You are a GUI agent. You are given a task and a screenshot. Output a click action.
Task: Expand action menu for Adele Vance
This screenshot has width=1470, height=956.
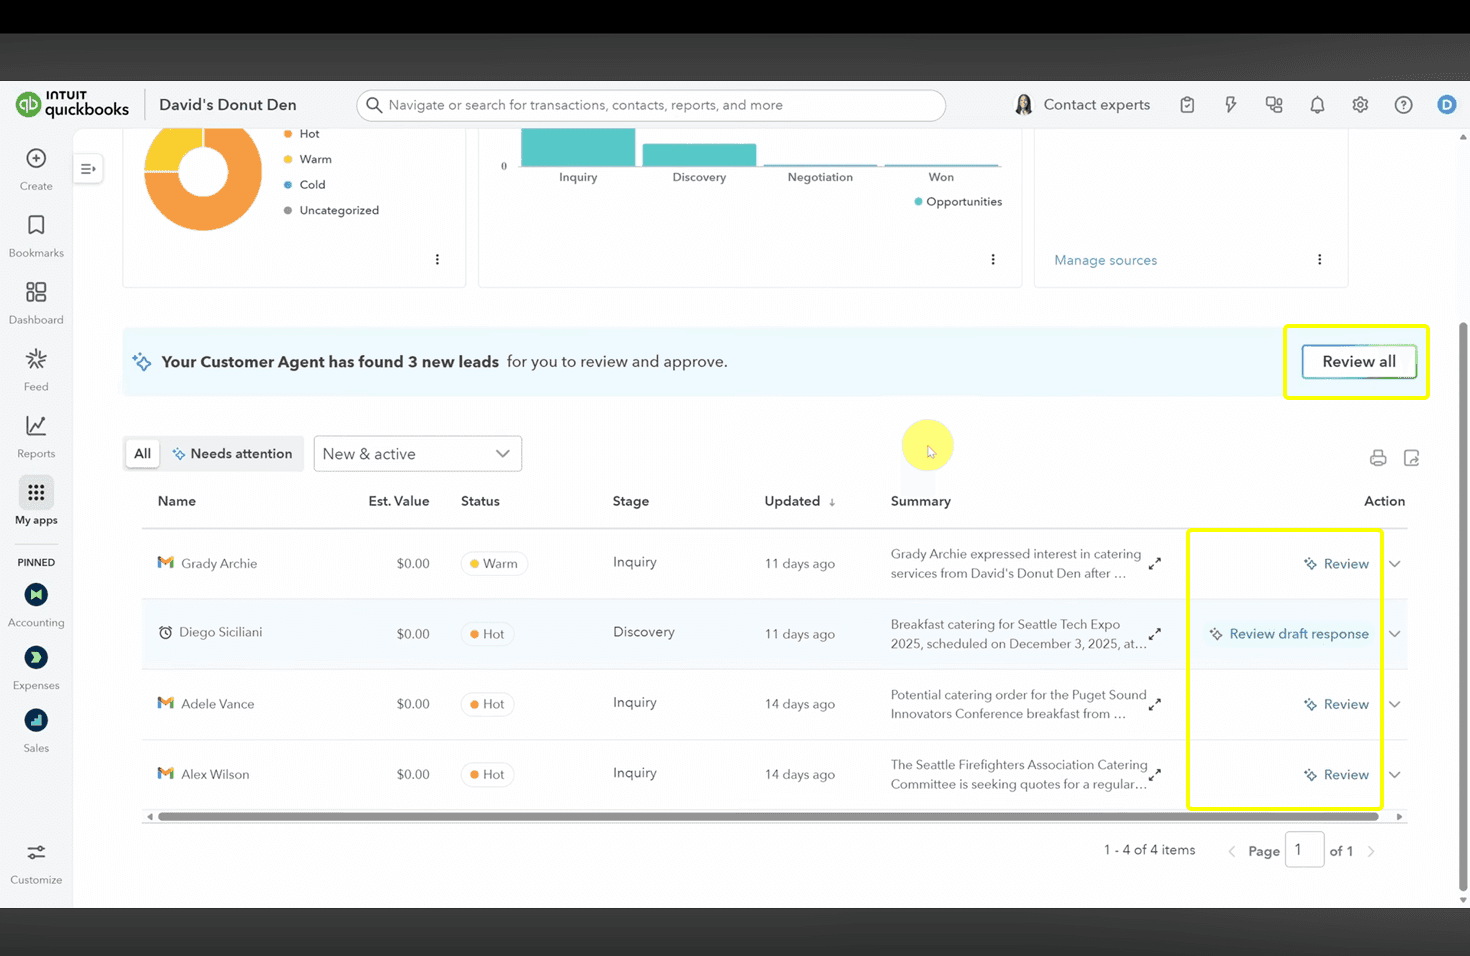point(1395,704)
